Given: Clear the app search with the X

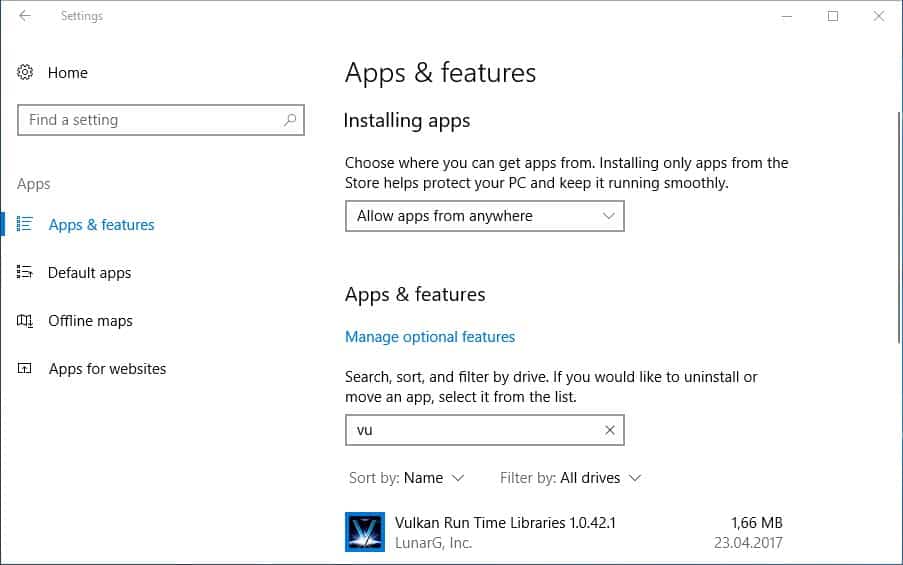Looking at the screenshot, I should (x=609, y=430).
